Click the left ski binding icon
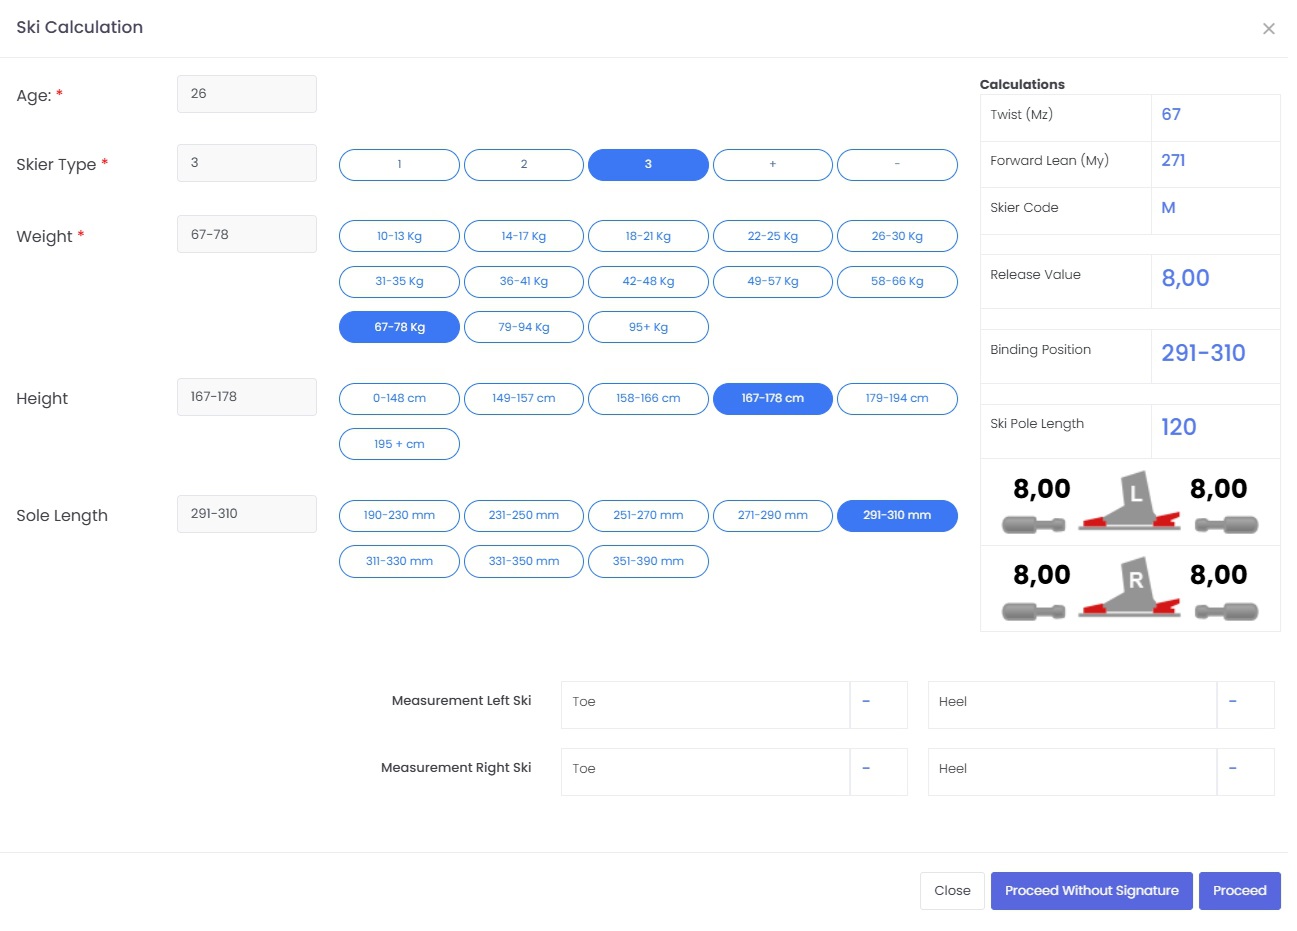The image size is (1297, 931). [x=1130, y=501]
